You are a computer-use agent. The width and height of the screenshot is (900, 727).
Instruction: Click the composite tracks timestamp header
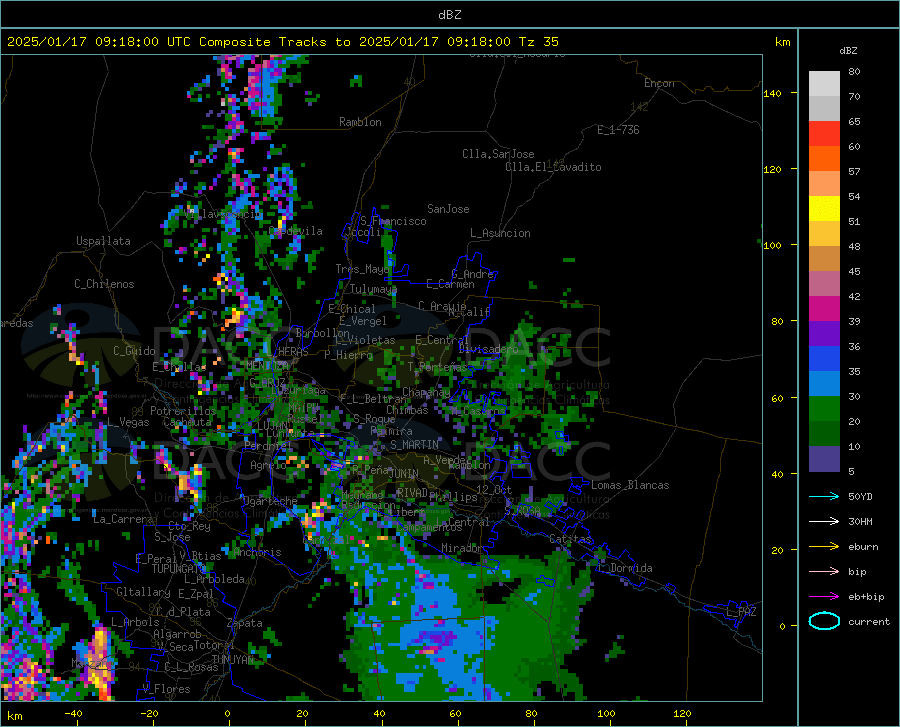[x=282, y=42]
